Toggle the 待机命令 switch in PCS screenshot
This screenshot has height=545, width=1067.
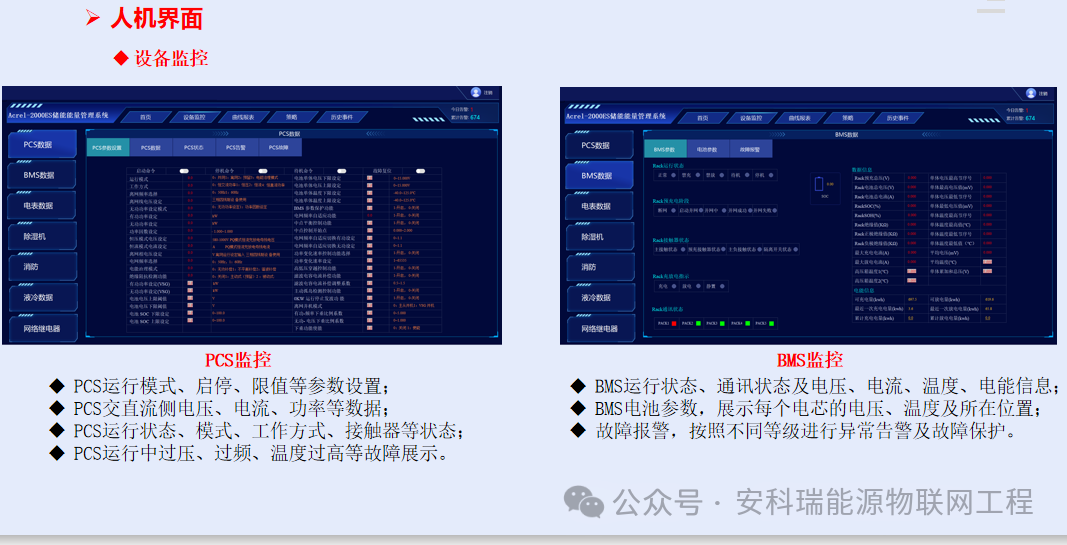pyautogui.click(x=342, y=171)
